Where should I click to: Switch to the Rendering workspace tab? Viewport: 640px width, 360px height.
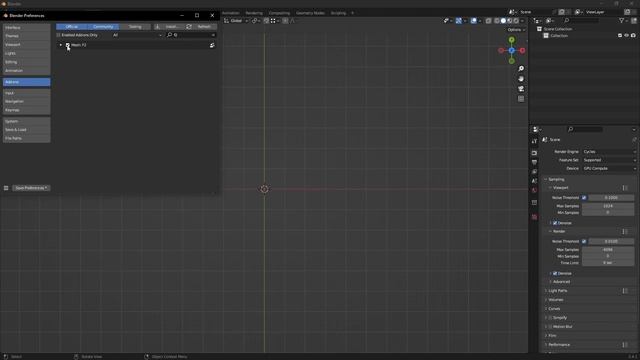pyautogui.click(x=254, y=13)
